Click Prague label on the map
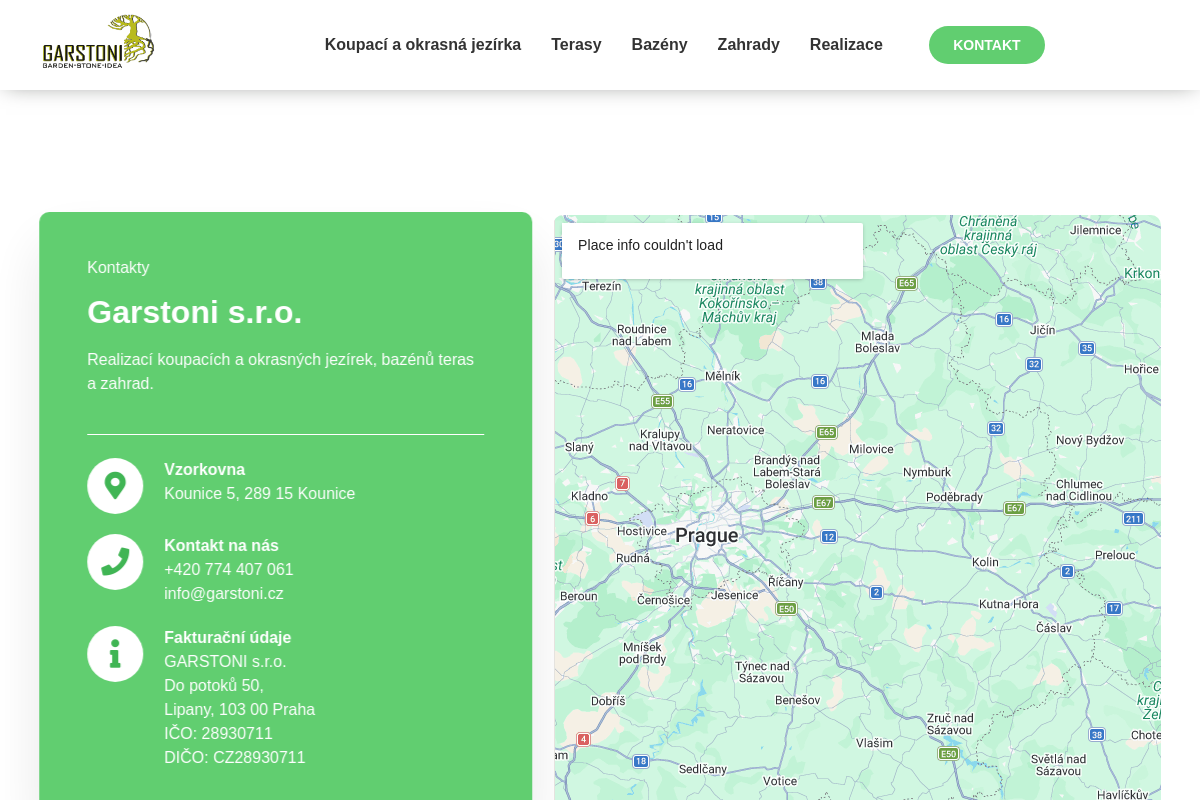The width and height of the screenshot is (1200, 800). (x=706, y=536)
